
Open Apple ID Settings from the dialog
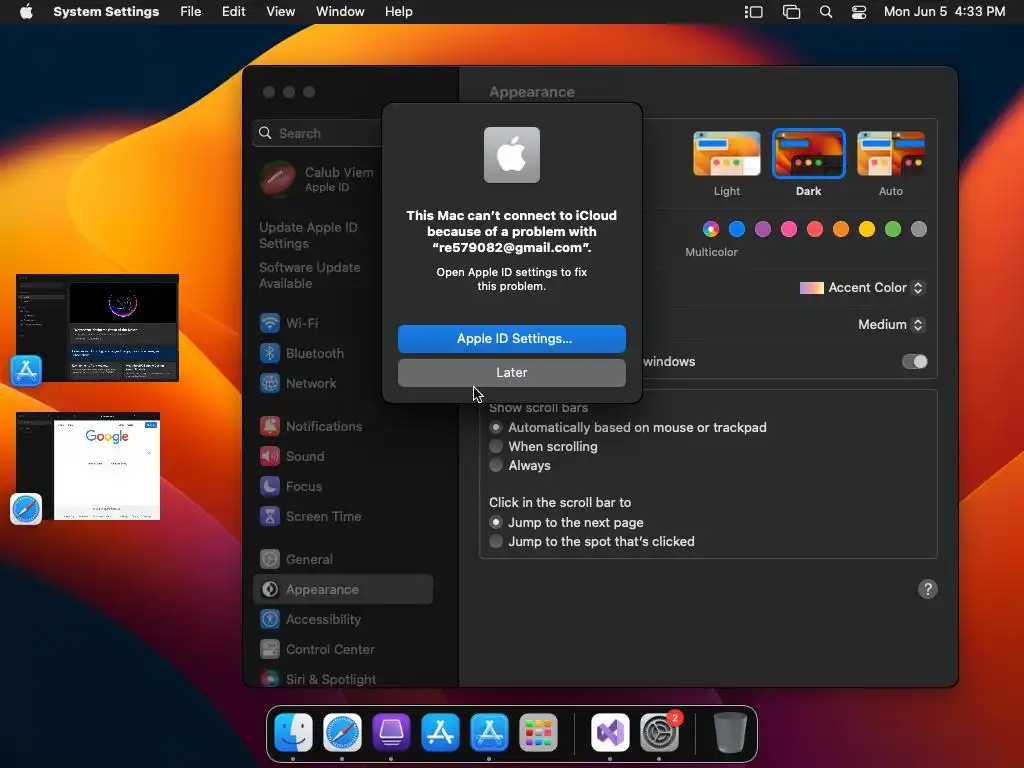tap(511, 338)
